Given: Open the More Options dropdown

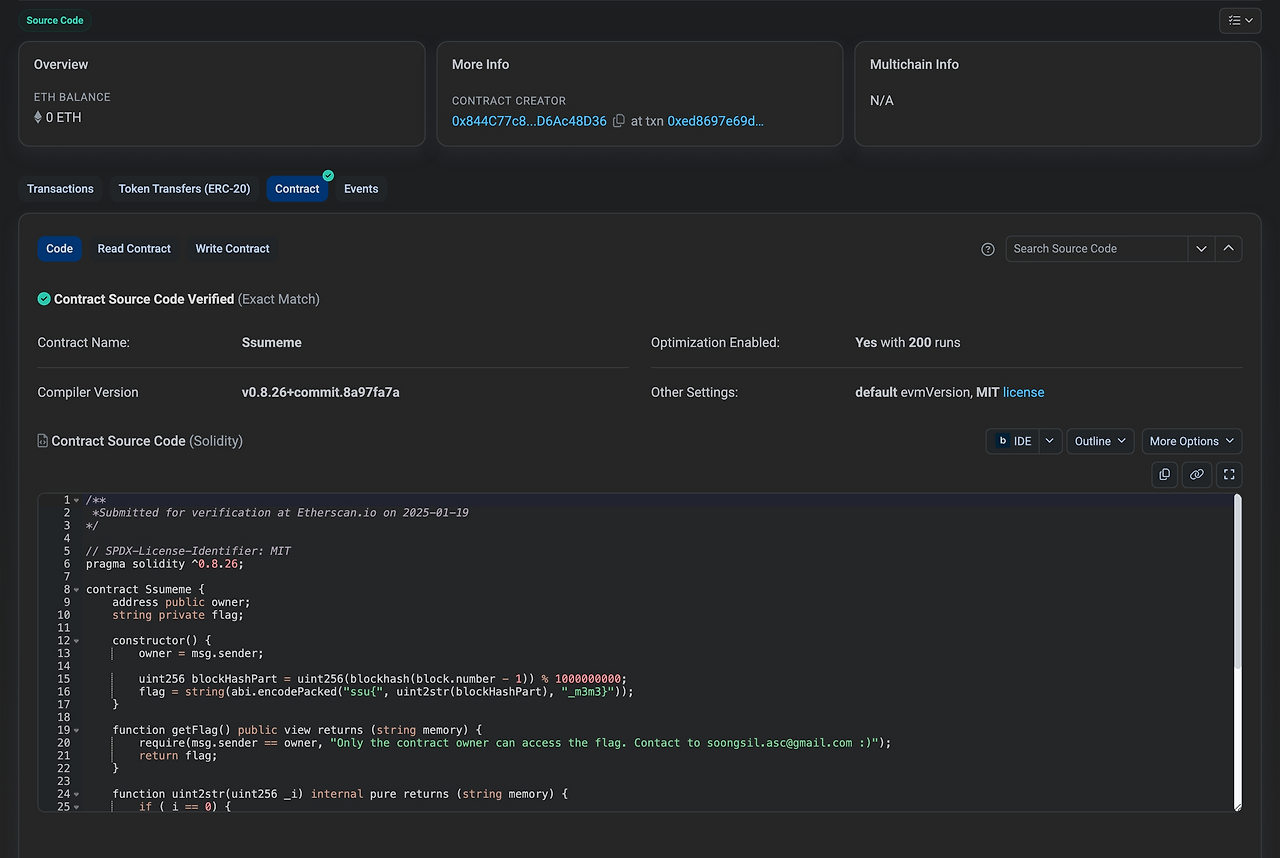Looking at the screenshot, I should (x=1191, y=441).
